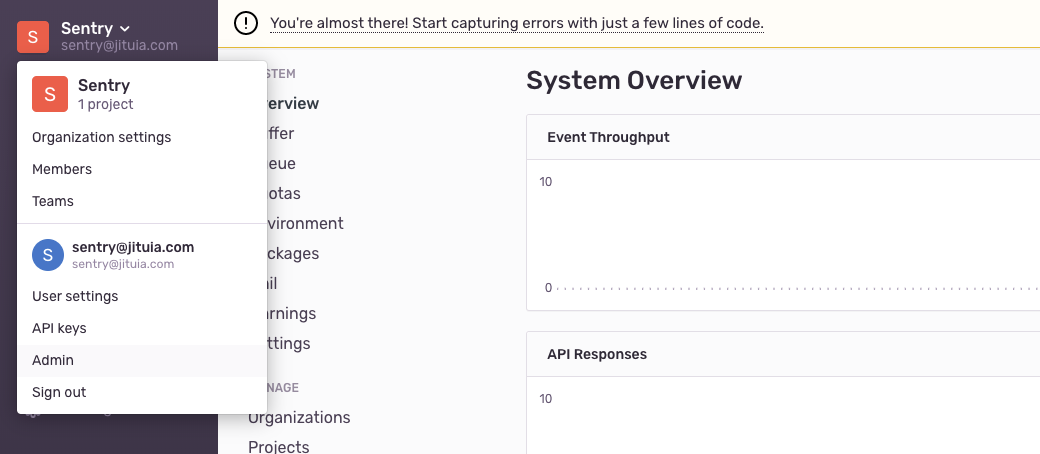Click the API Responses panel header

pyautogui.click(x=597, y=354)
